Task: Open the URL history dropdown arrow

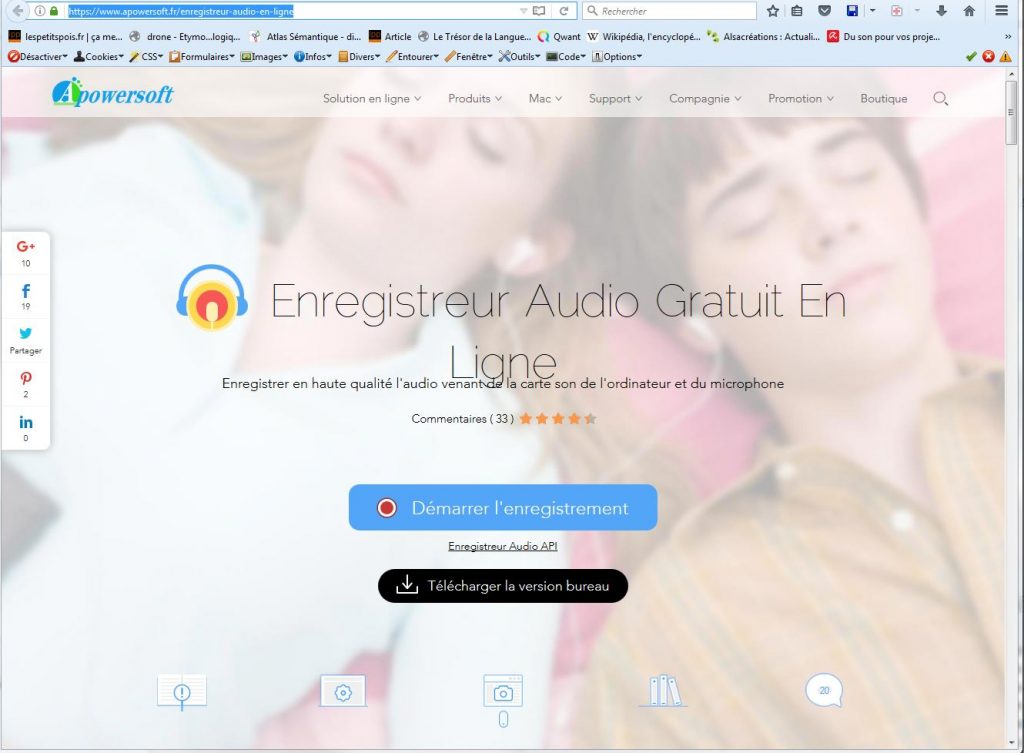Action: [x=523, y=11]
